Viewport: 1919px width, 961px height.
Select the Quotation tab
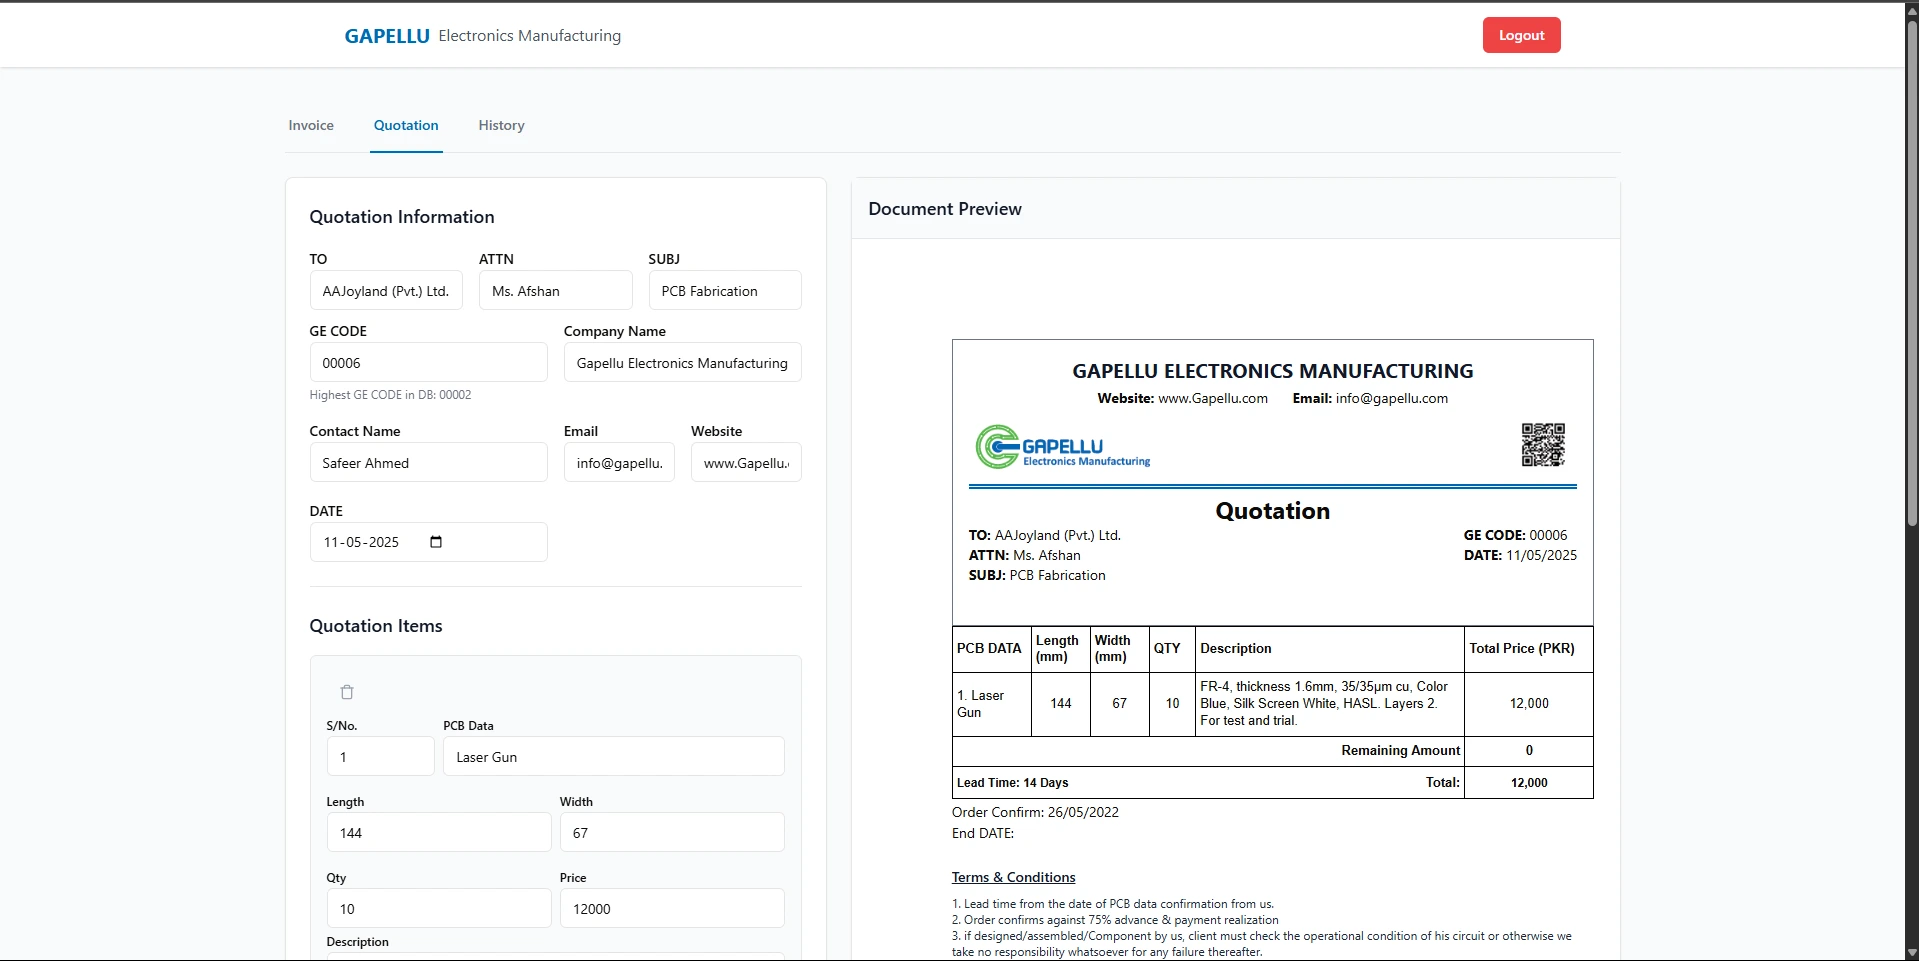(406, 125)
